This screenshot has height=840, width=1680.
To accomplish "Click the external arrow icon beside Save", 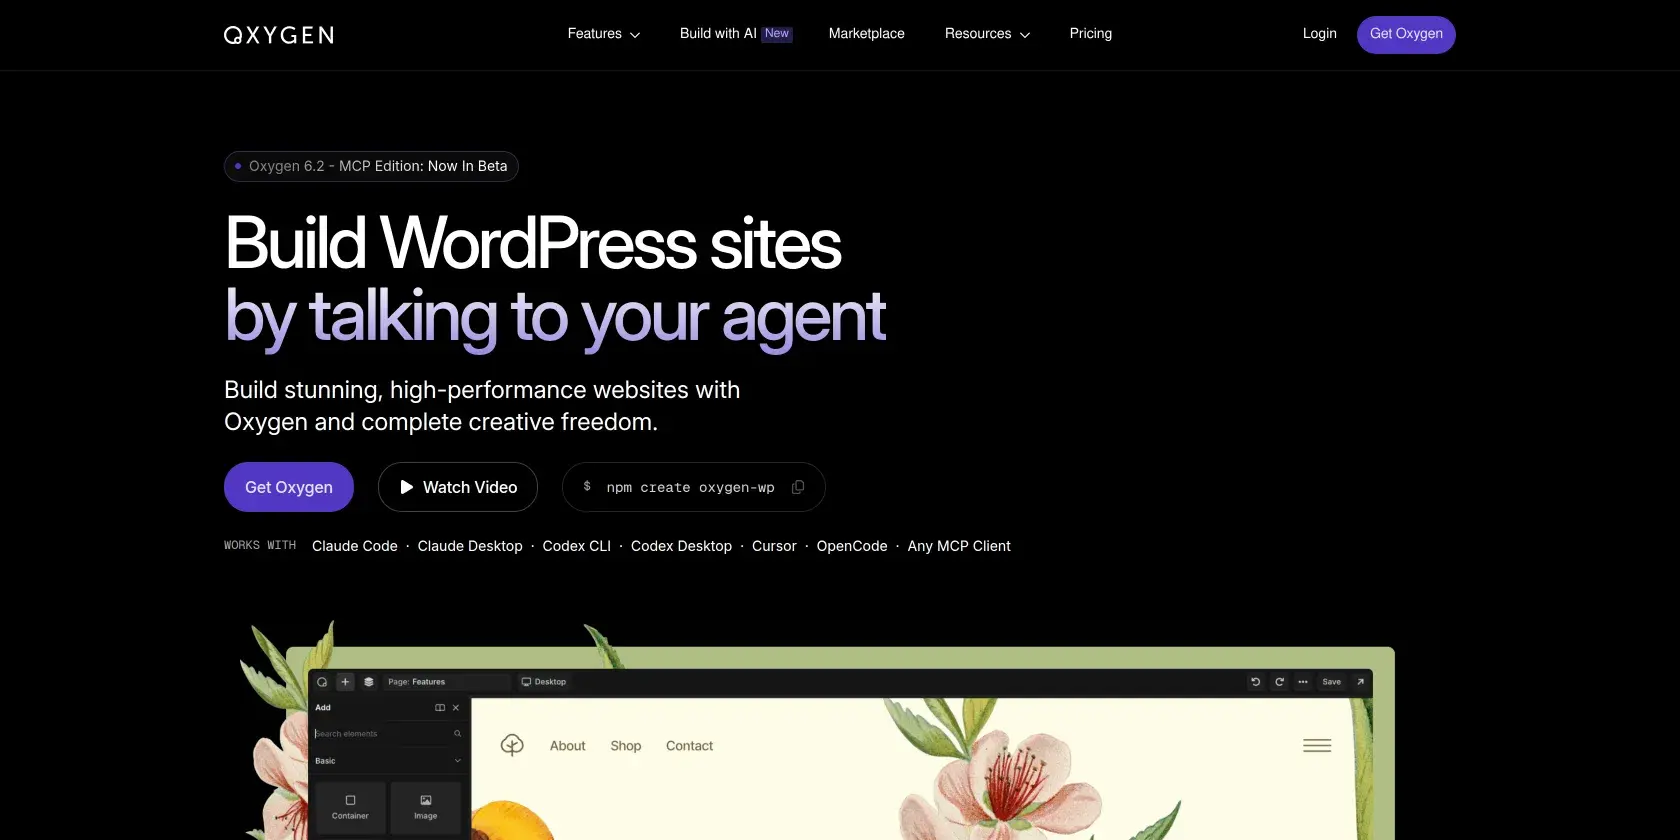I will click(x=1360, y=682).
